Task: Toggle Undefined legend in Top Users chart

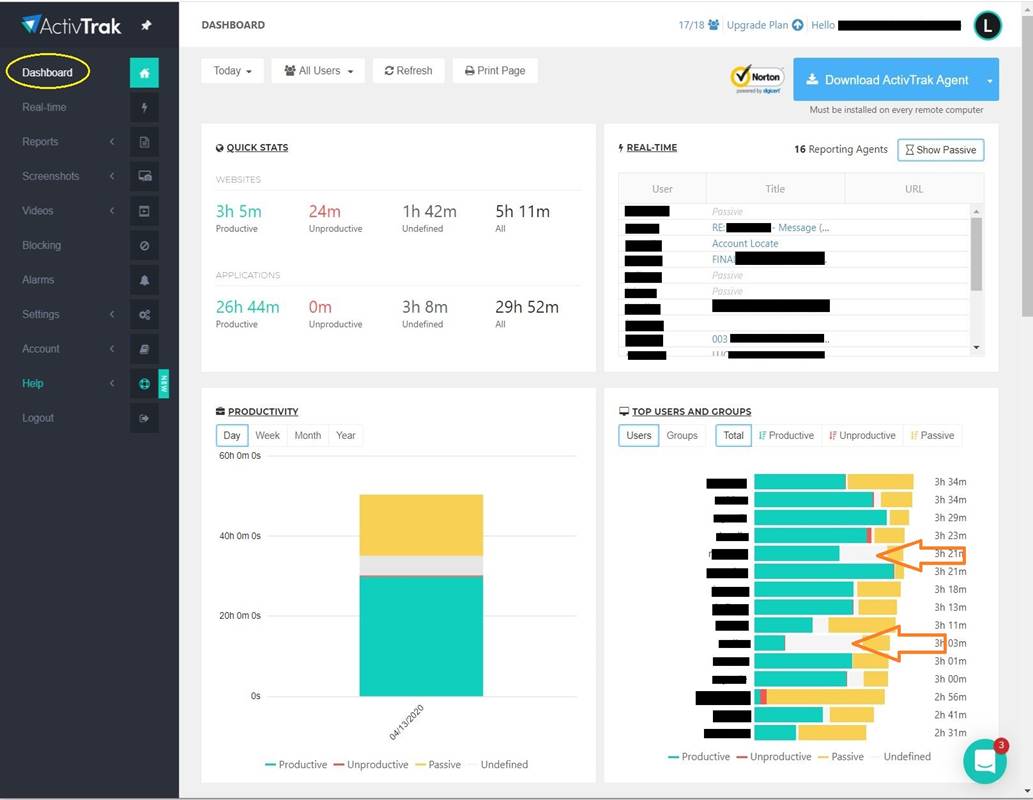Action: 901,757
